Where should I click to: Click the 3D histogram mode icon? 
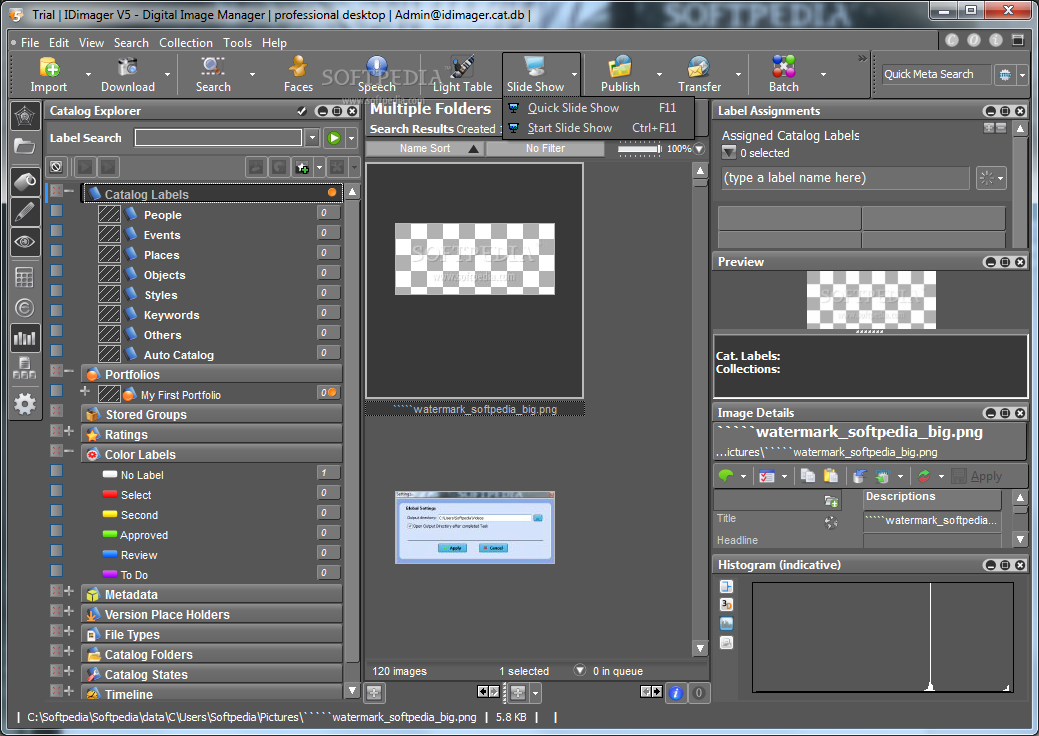726,604
